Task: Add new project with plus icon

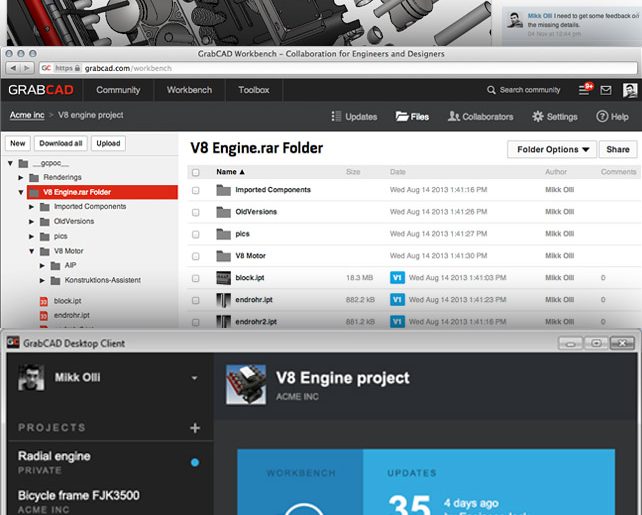Action: 195,428
